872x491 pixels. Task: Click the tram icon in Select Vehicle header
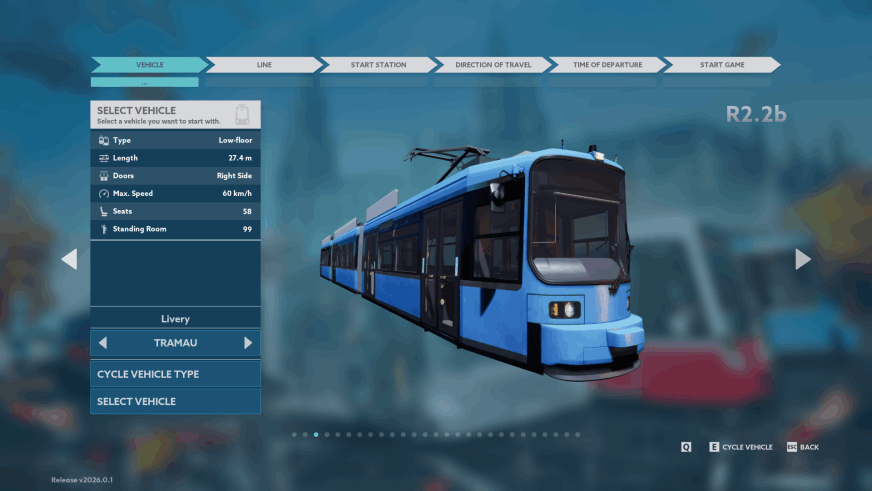point(242,115)
